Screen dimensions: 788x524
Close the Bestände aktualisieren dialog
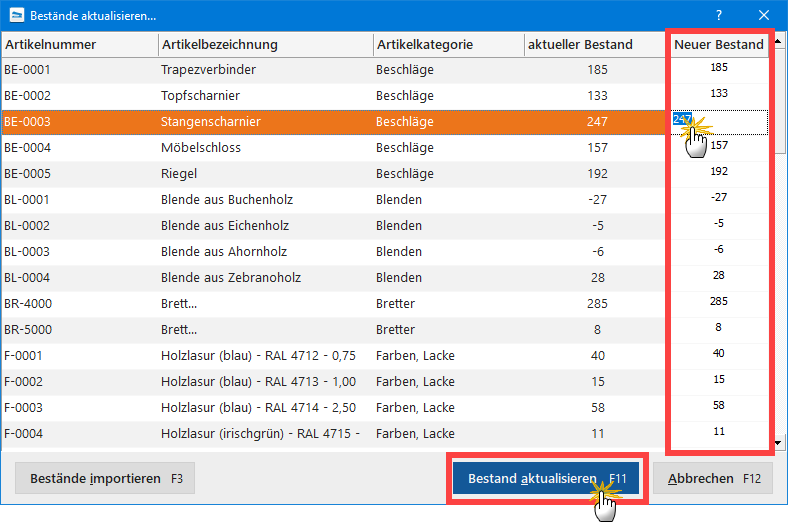[x=764, y=16]
